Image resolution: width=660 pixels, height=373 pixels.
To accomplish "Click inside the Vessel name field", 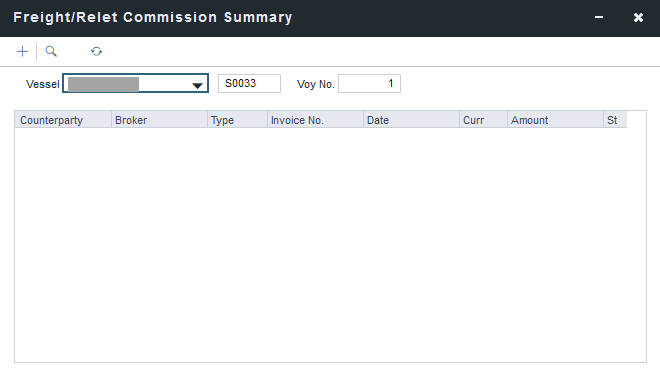I will tap(126, 84).
